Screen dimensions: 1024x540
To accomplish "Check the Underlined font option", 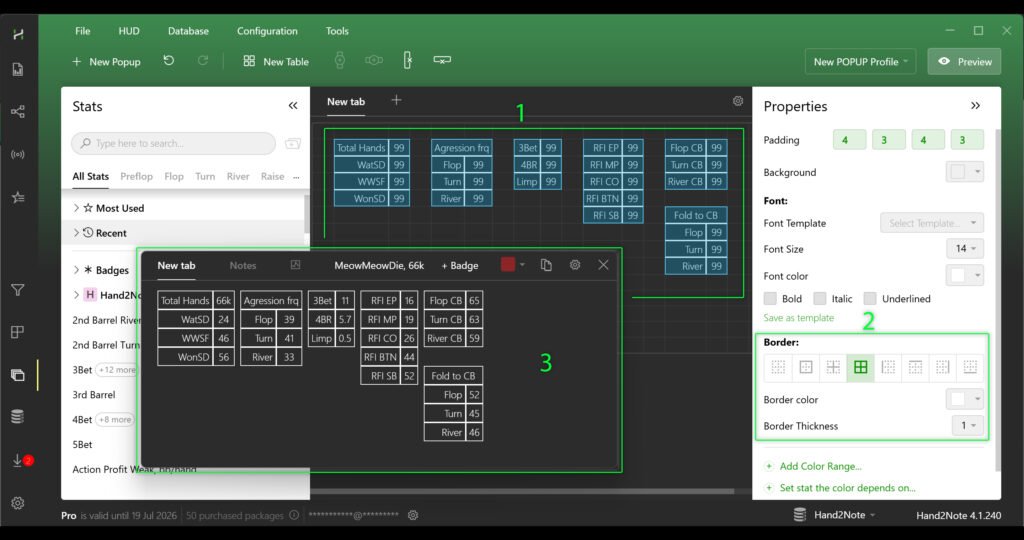I will click(870, 298).
